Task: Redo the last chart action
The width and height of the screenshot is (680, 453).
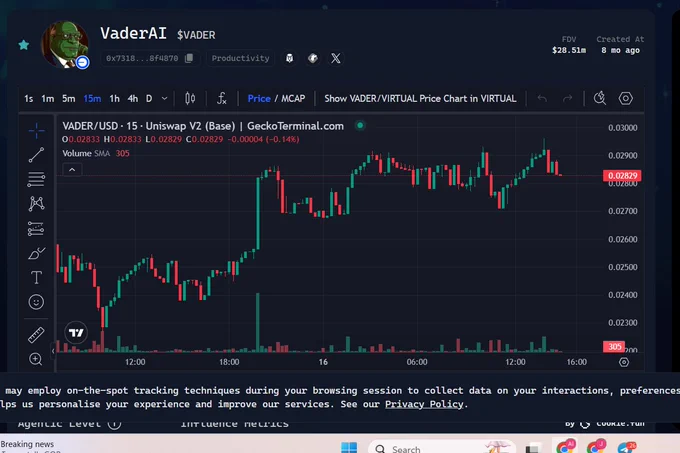Action: [x=567, y=98]
